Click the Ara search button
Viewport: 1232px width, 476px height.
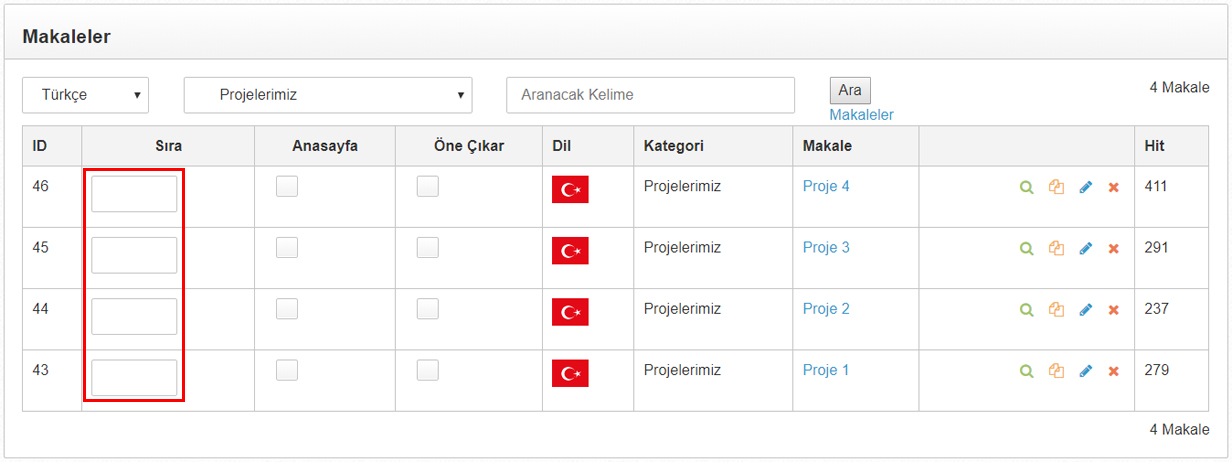(850, 90)
